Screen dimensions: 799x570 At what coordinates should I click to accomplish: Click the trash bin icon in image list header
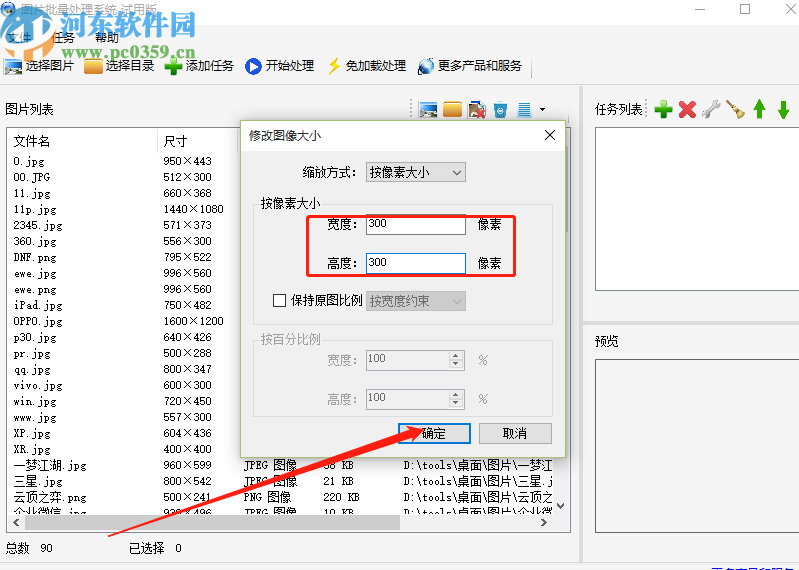pyautogui.click(x=500, y=110)
